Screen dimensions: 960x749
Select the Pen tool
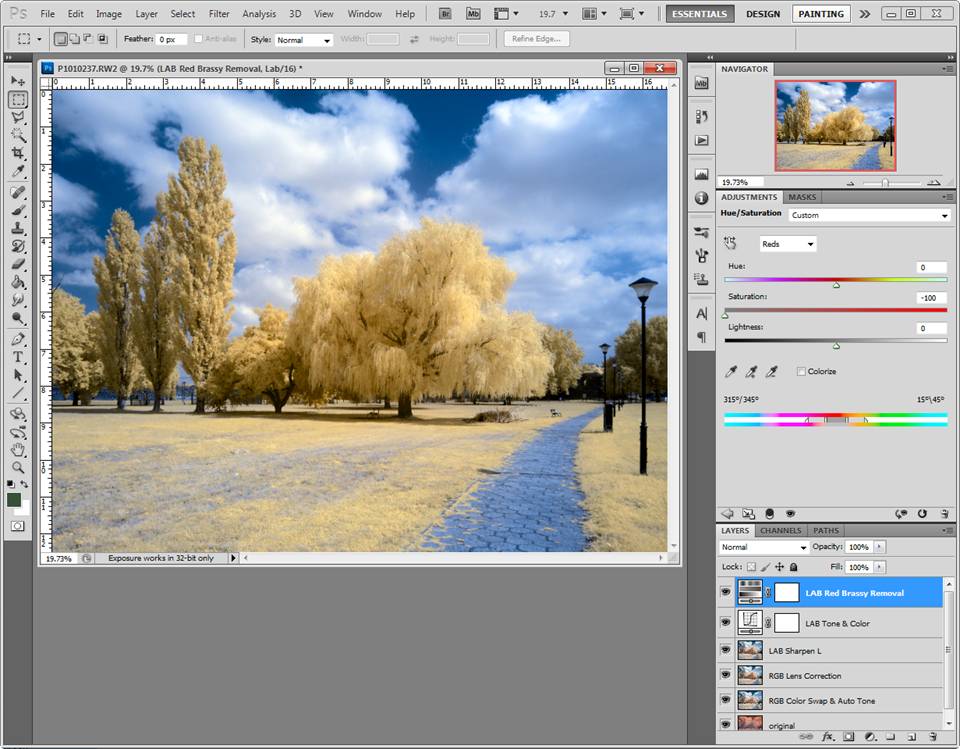click(x=18, y=339)
